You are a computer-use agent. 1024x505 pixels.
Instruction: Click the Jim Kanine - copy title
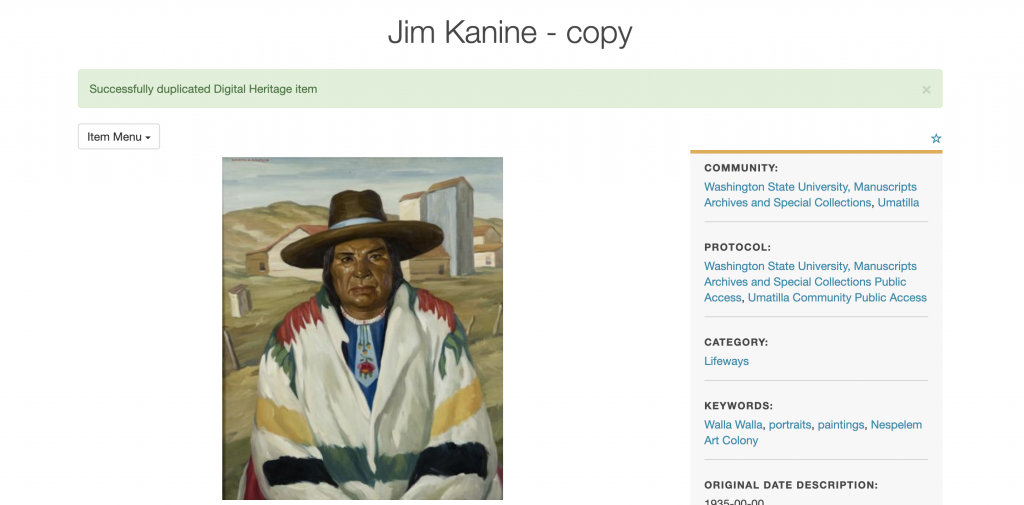(x=510, y=33)
